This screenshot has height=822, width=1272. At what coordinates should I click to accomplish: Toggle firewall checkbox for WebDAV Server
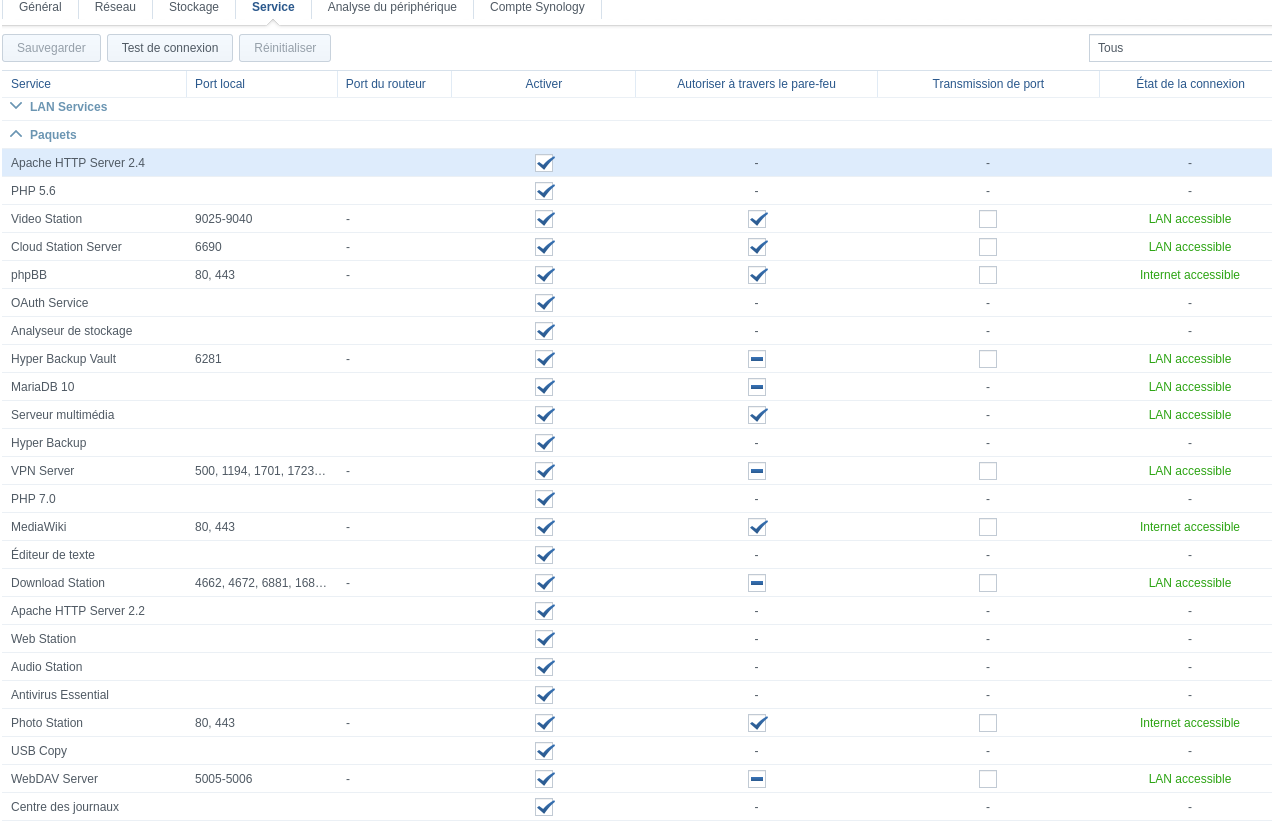757,779
